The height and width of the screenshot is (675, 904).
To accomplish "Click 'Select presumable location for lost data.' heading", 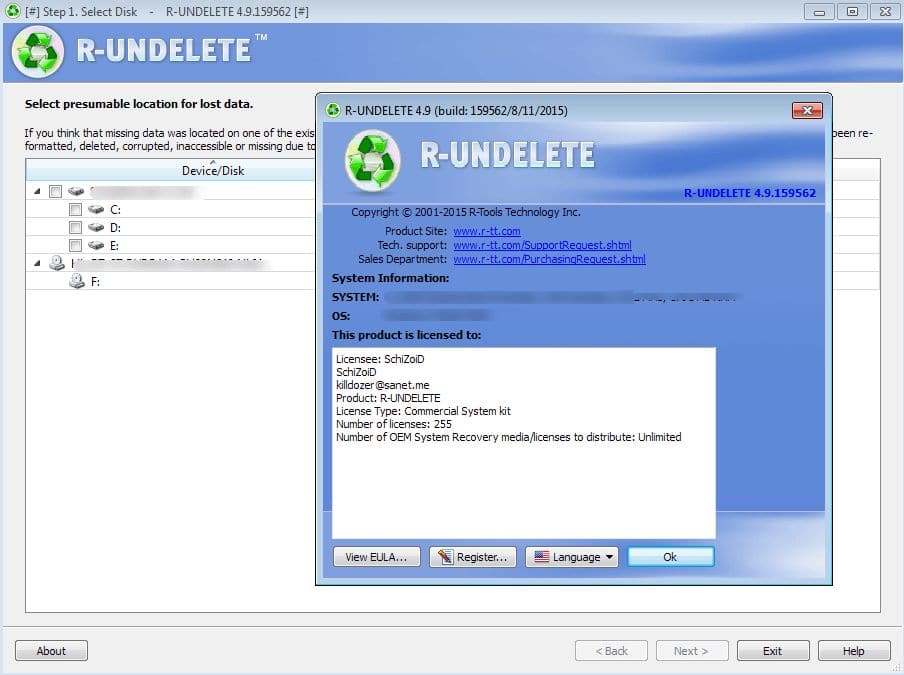I will click(x=139, y=104).
